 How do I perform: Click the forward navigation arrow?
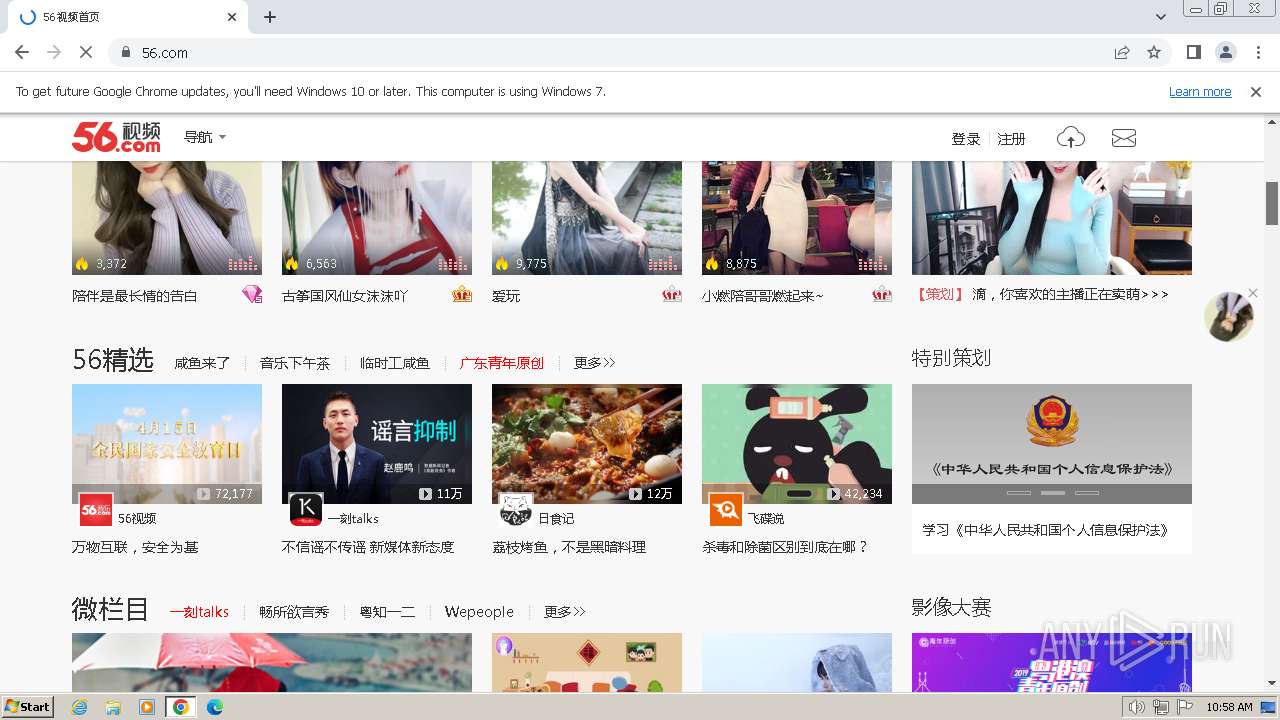pos(54,52)
